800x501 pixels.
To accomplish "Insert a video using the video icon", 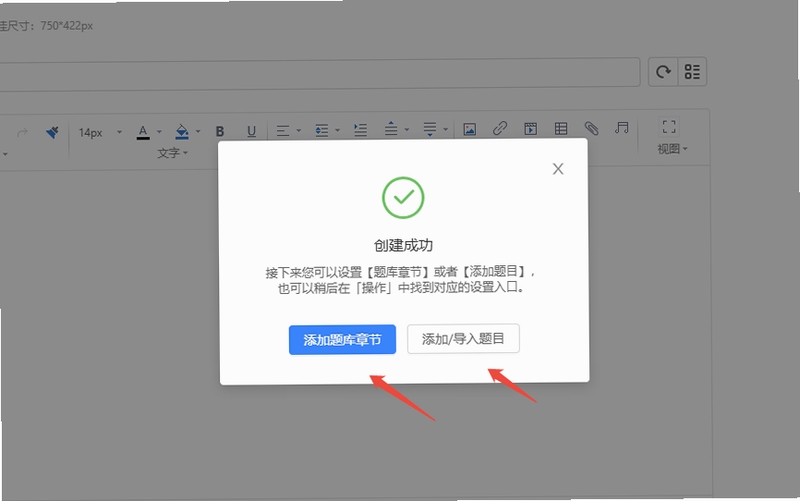I will click(531, 129).
